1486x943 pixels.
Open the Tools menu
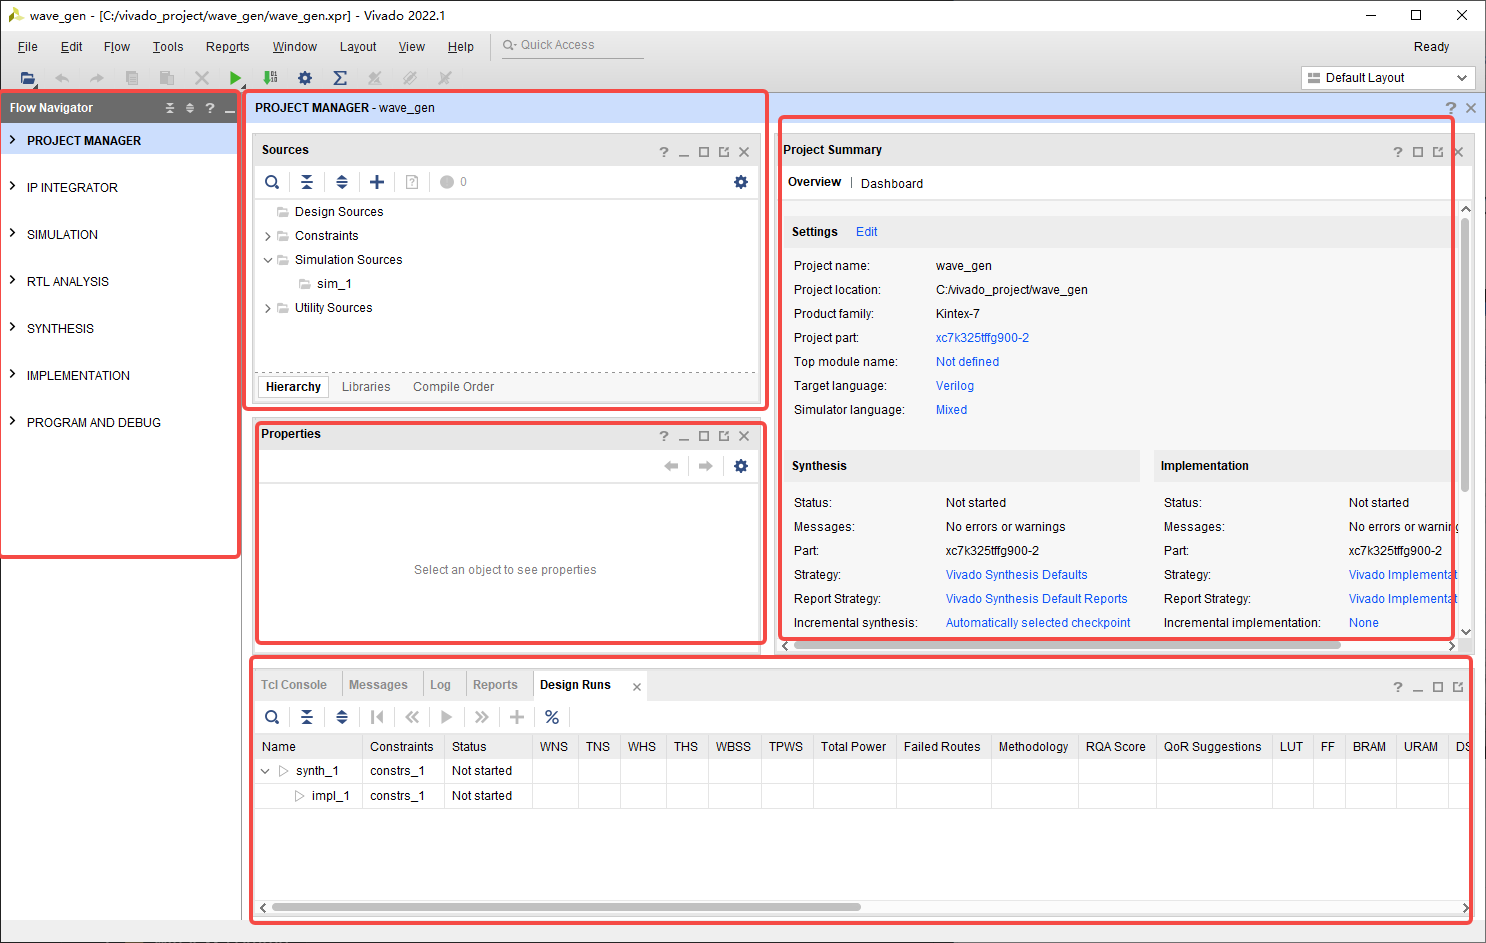[168, 47]
